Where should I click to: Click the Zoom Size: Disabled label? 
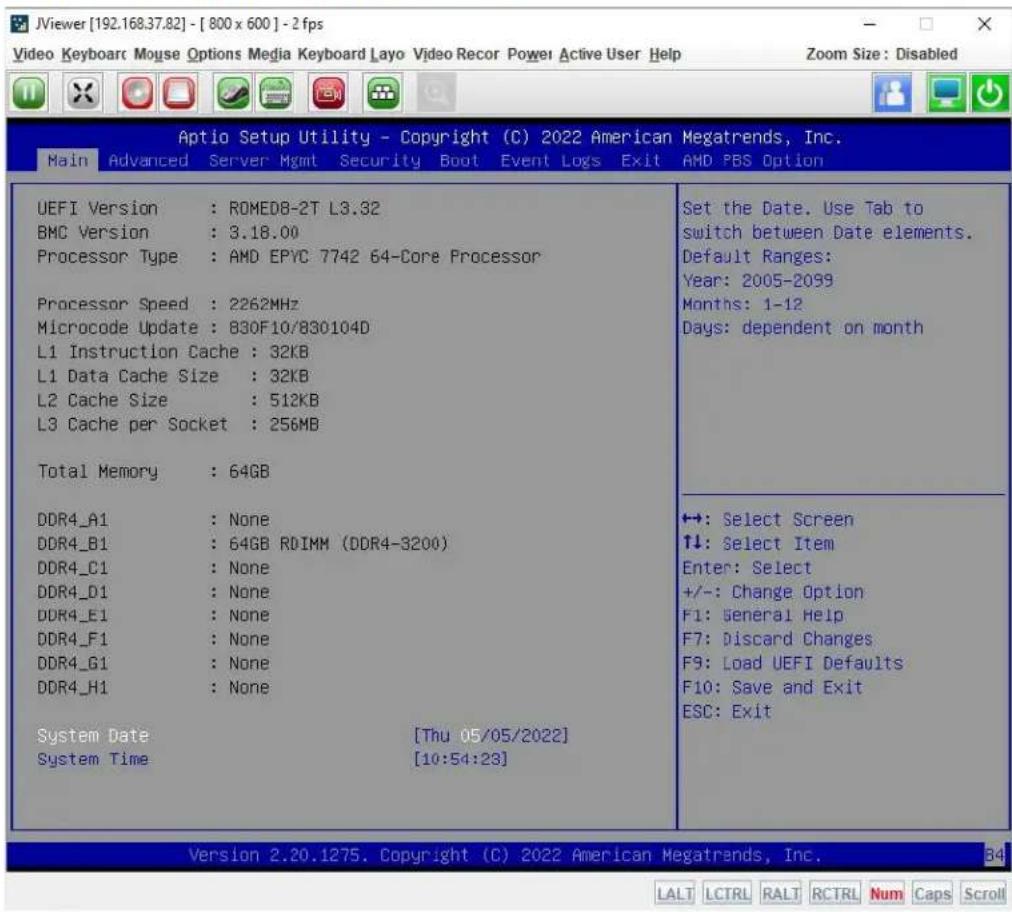[882, 54]
